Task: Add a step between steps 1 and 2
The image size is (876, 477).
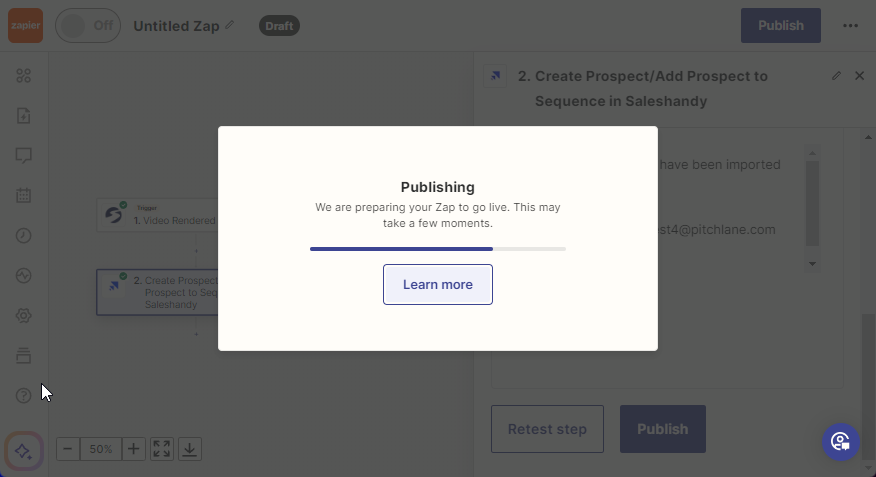Action: (196, 251)
